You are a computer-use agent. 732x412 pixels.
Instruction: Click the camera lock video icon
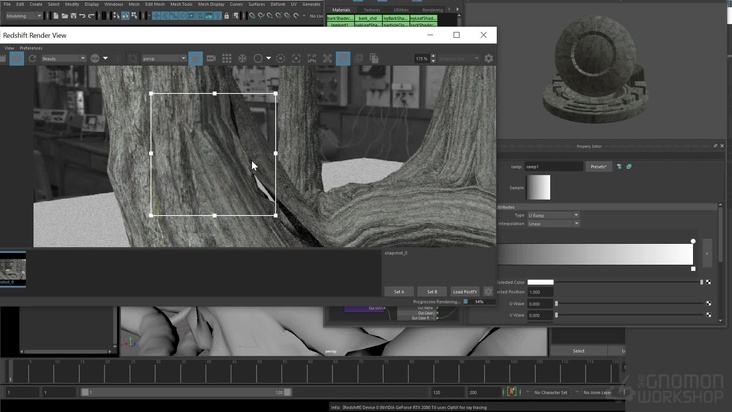[211, 58]
